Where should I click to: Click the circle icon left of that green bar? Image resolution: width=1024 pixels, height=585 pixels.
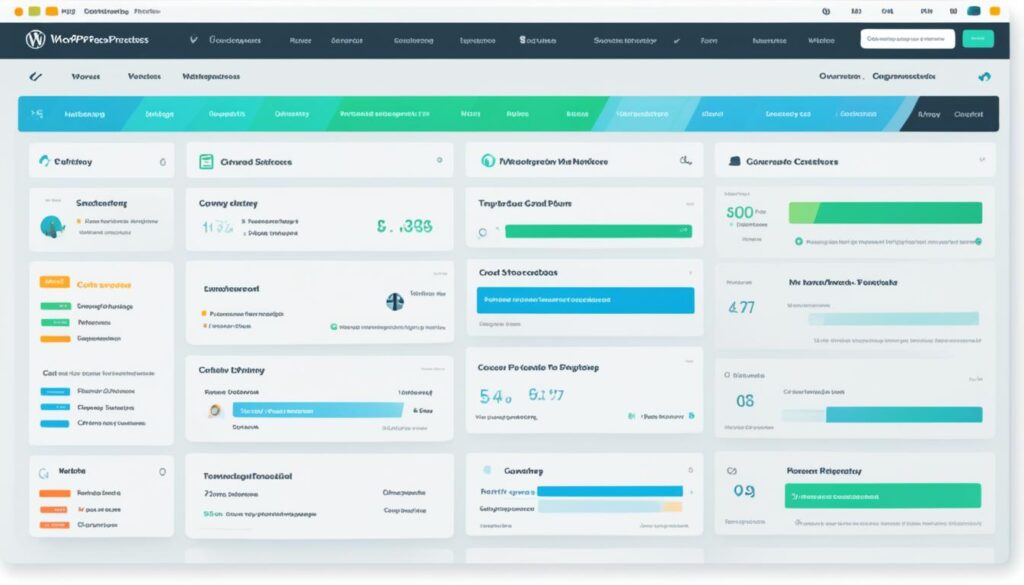(x=483, y=232)
